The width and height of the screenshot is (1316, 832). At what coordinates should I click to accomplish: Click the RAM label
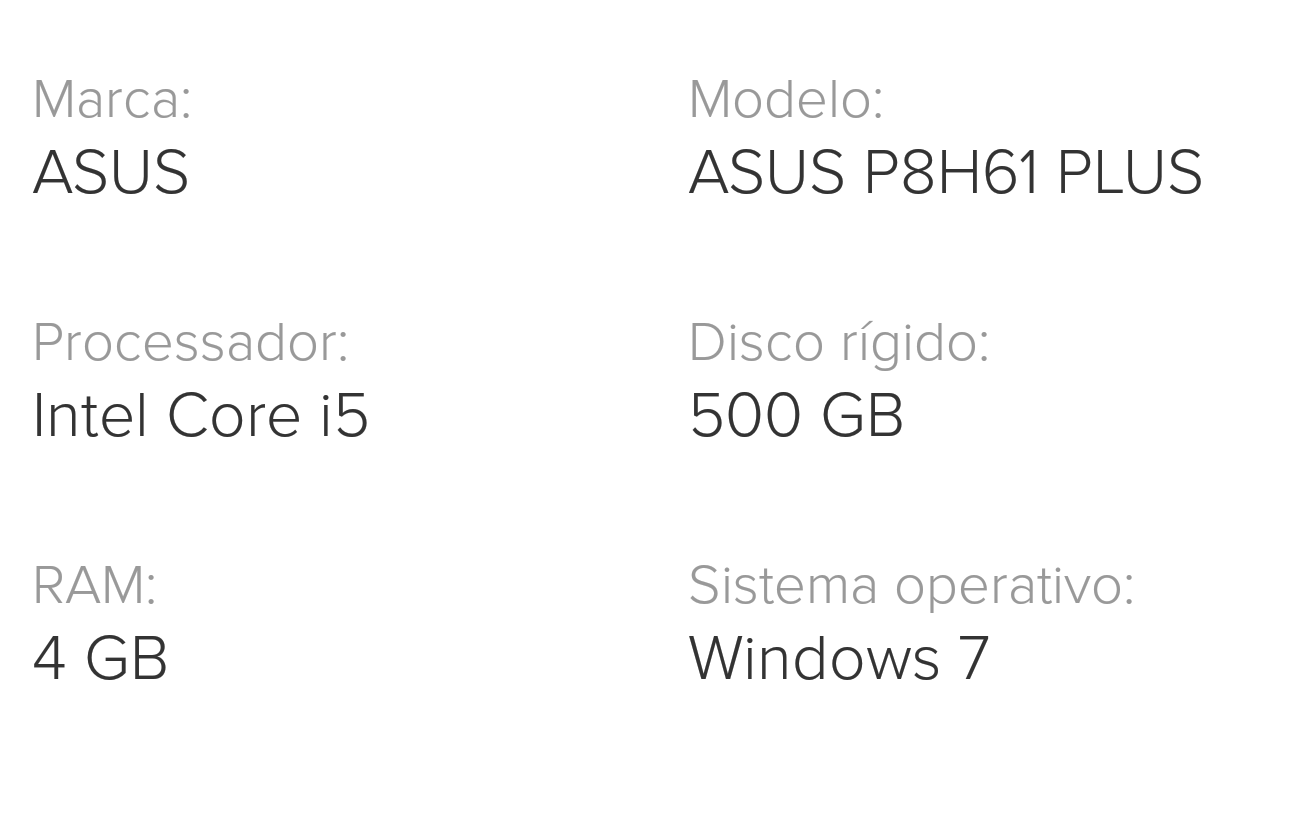tap(95, 586)
